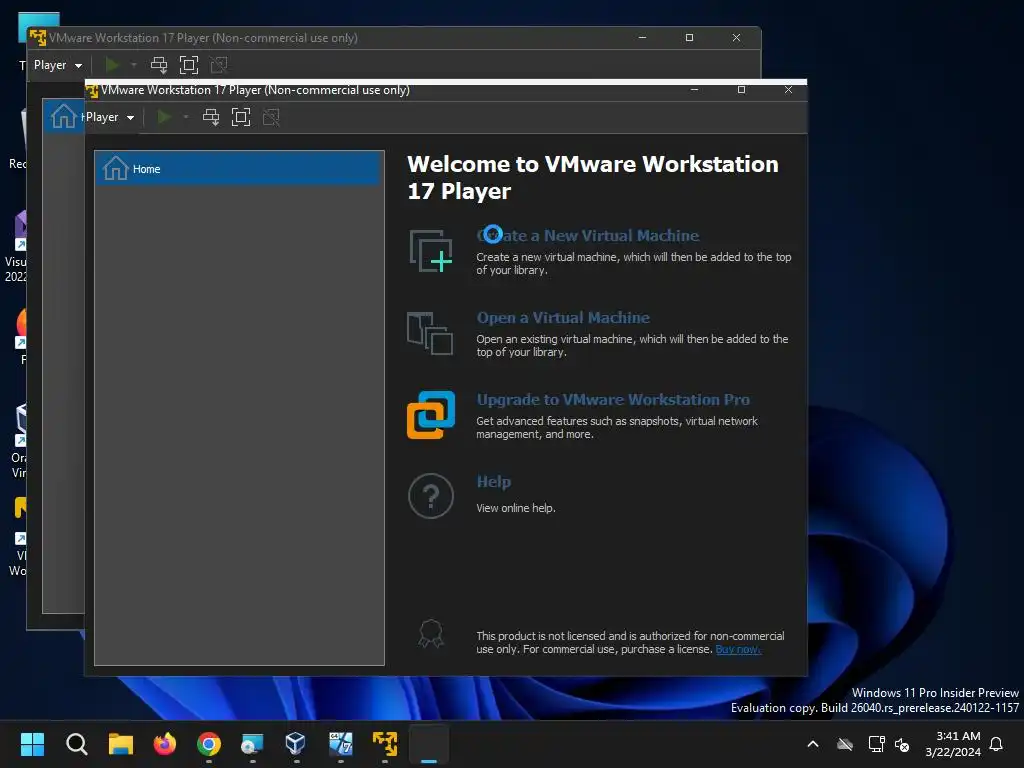Click the question mark help icon

tap(431, 496)
